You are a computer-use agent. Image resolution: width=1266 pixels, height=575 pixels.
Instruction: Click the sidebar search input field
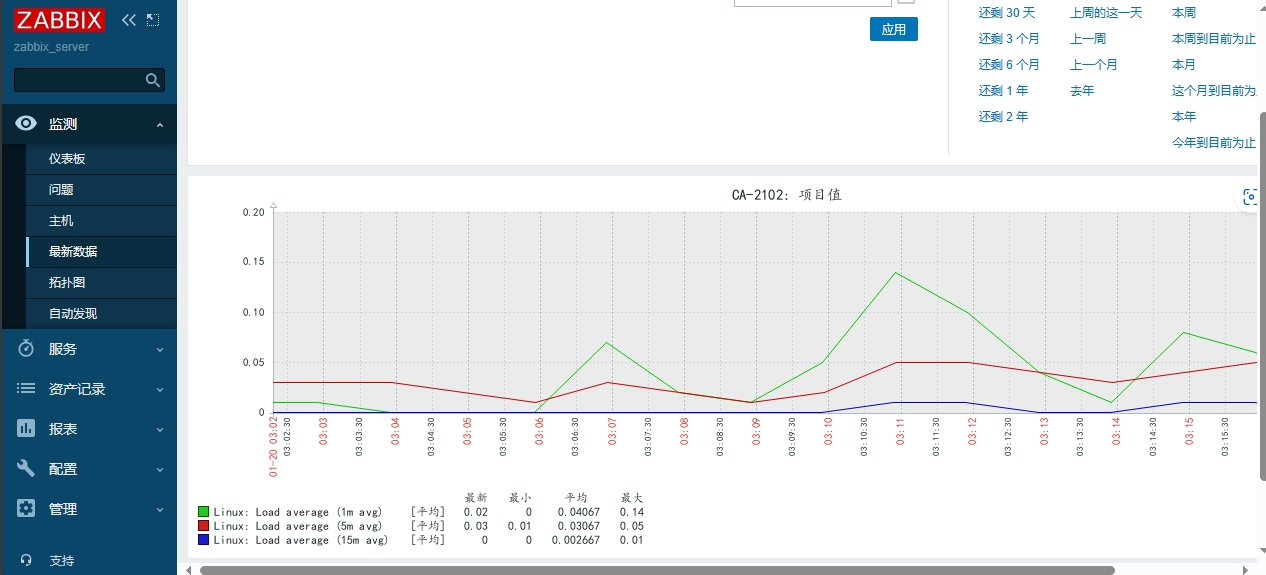(x=78, y=80)
